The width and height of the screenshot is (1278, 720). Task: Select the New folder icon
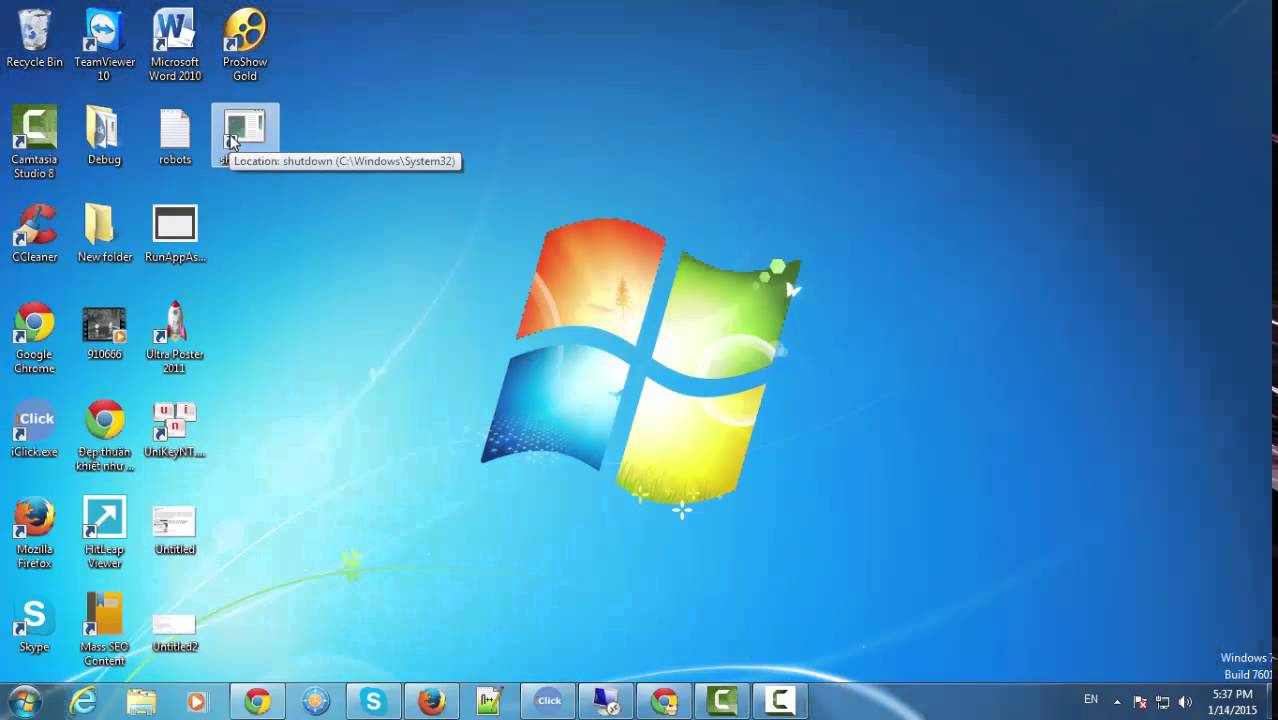coord(104,233)
